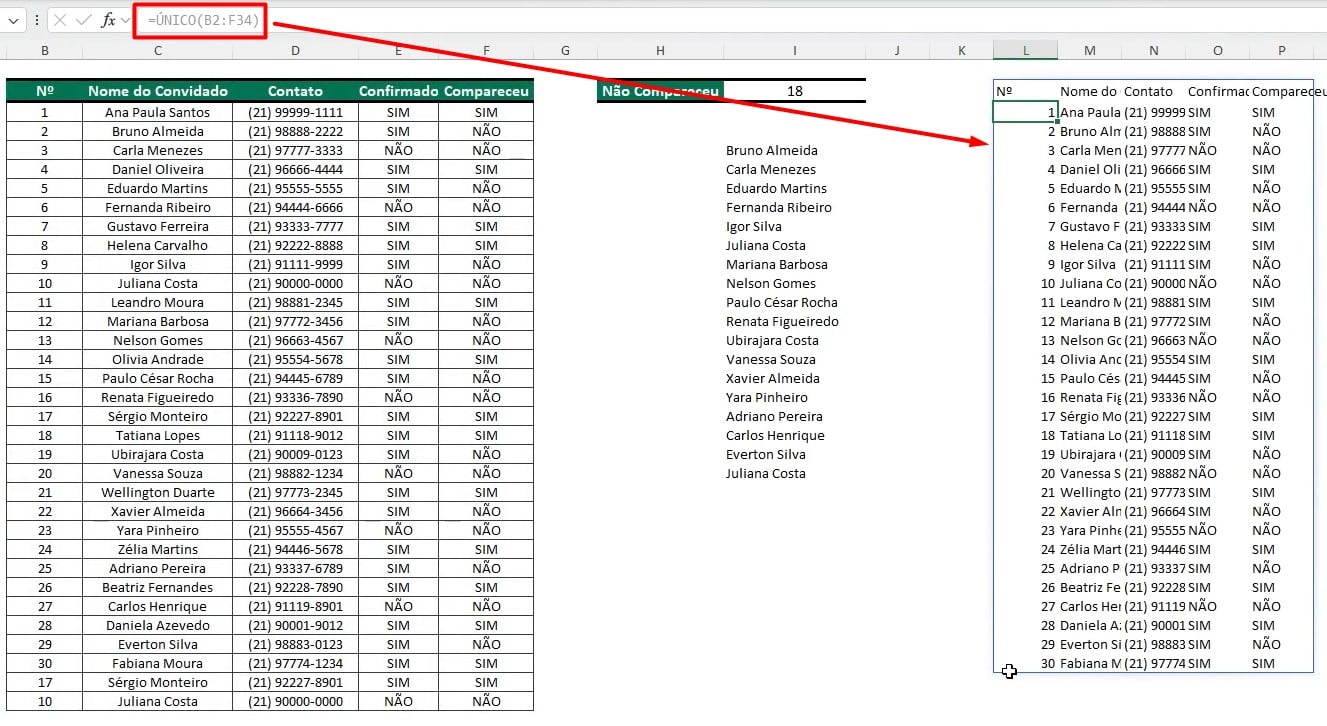This screenshot has width=1327, height=726.
Task: Open the Name Box dropdown arrow
Action: [12, 20]
